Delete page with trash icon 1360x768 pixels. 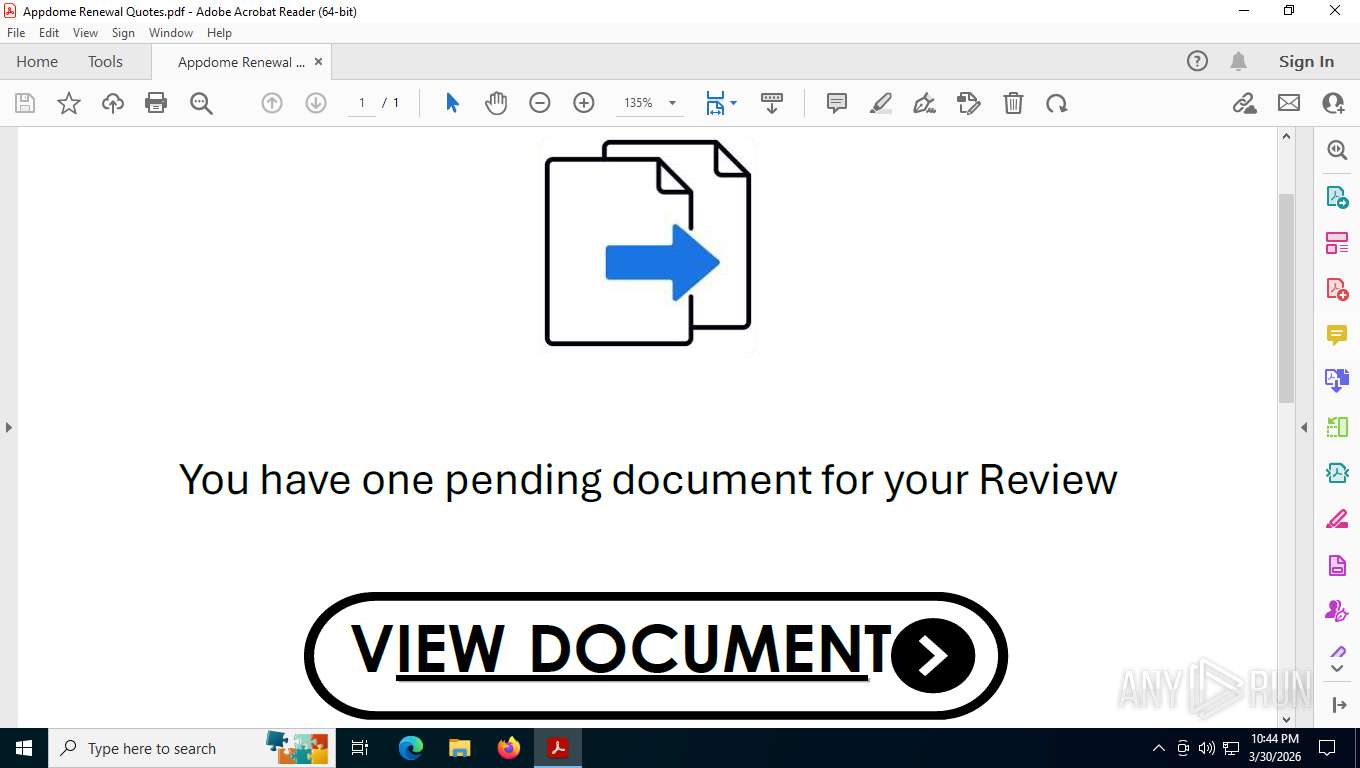pos(1013,103)
